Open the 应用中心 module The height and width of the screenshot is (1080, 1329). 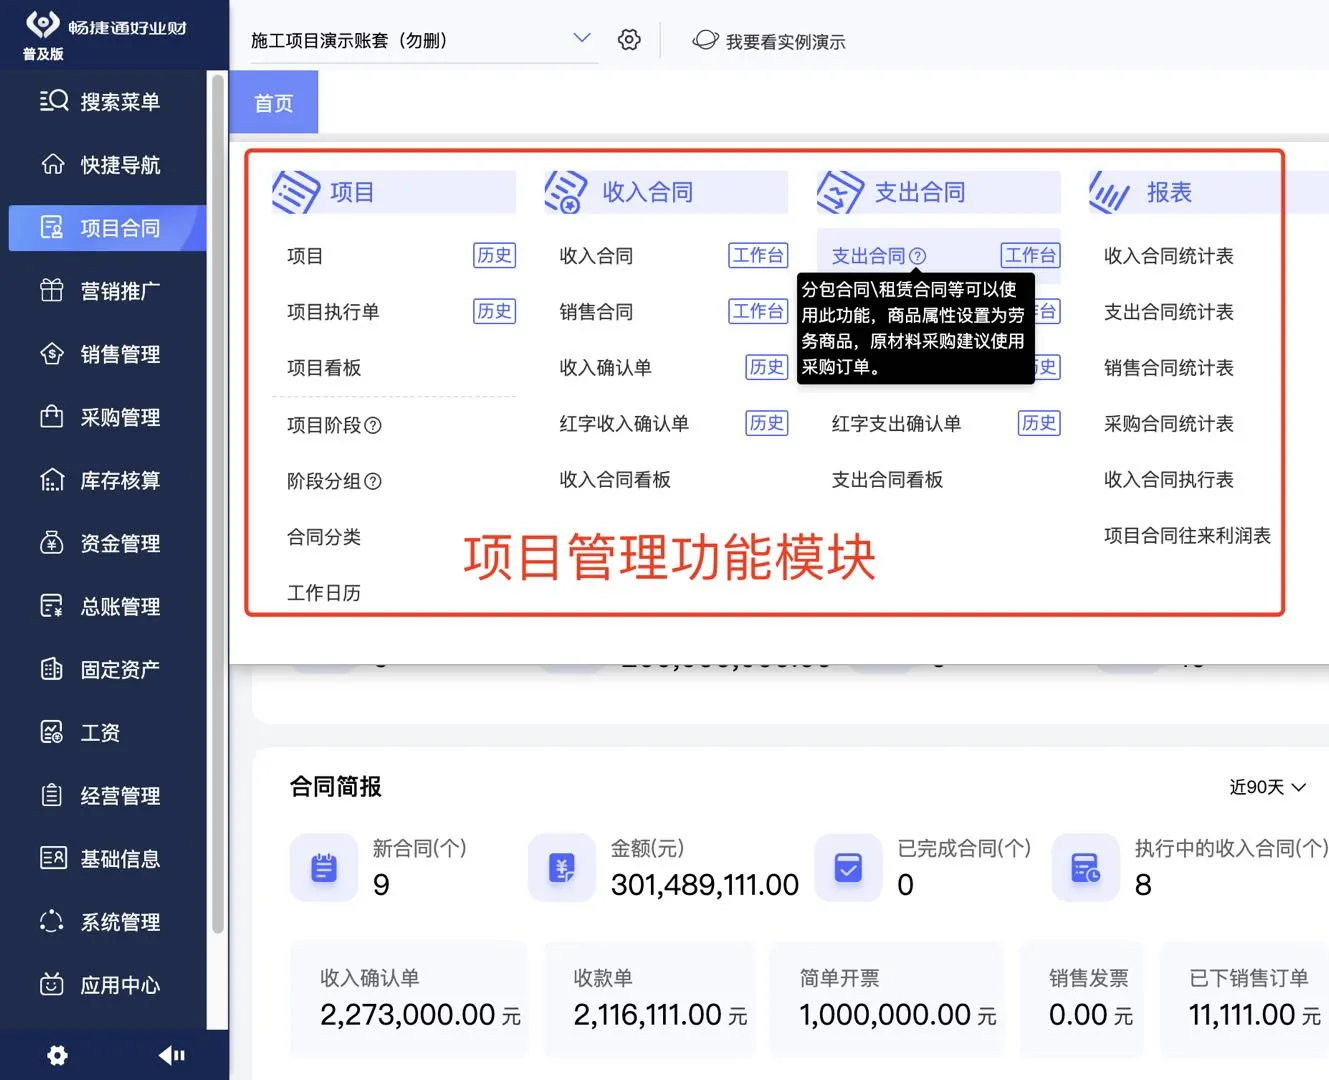click(x=105, y=985)
